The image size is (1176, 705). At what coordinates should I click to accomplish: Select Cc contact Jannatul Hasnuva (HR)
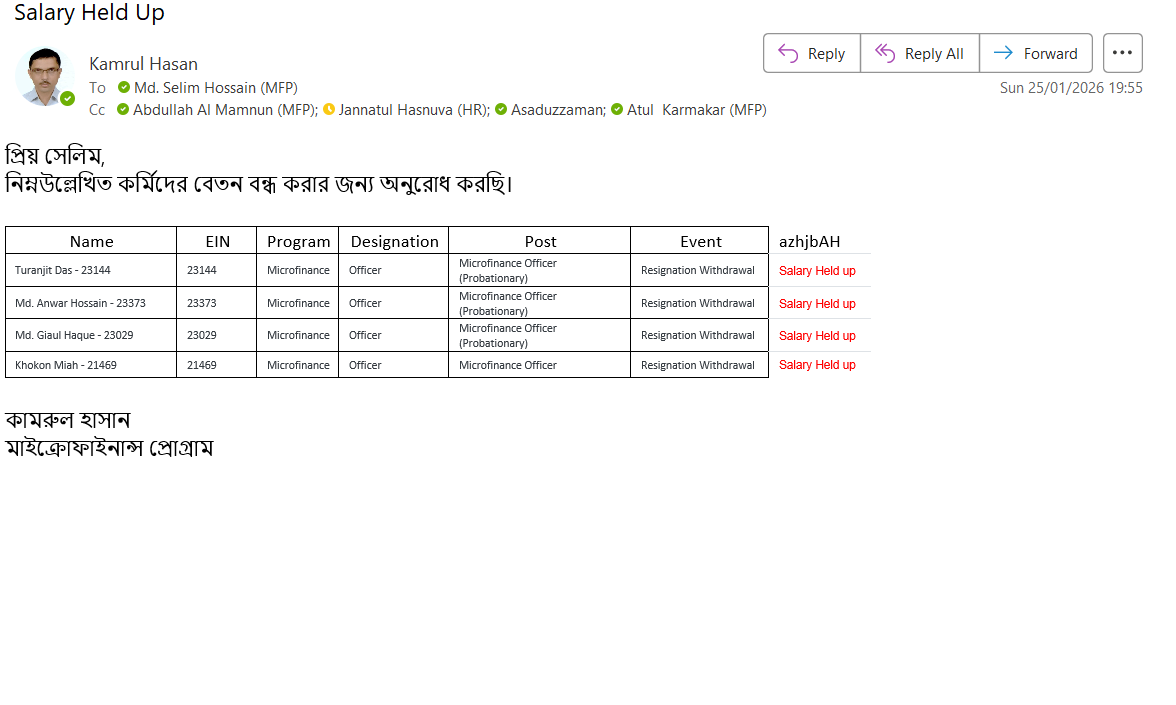(413, 110)
